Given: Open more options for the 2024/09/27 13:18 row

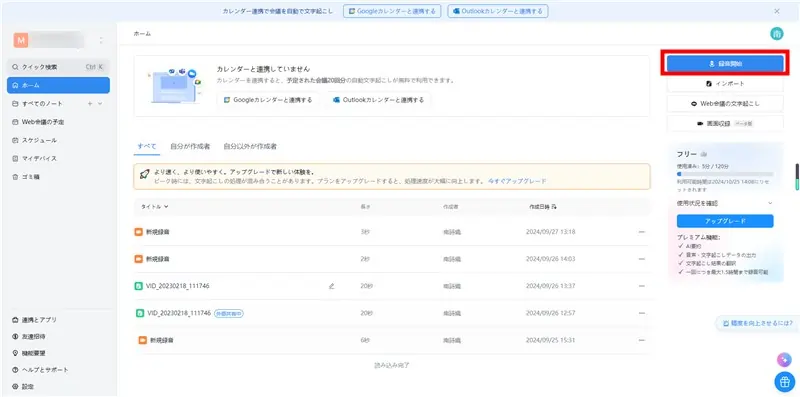Looking at the screenshot, I should (641, 232).
